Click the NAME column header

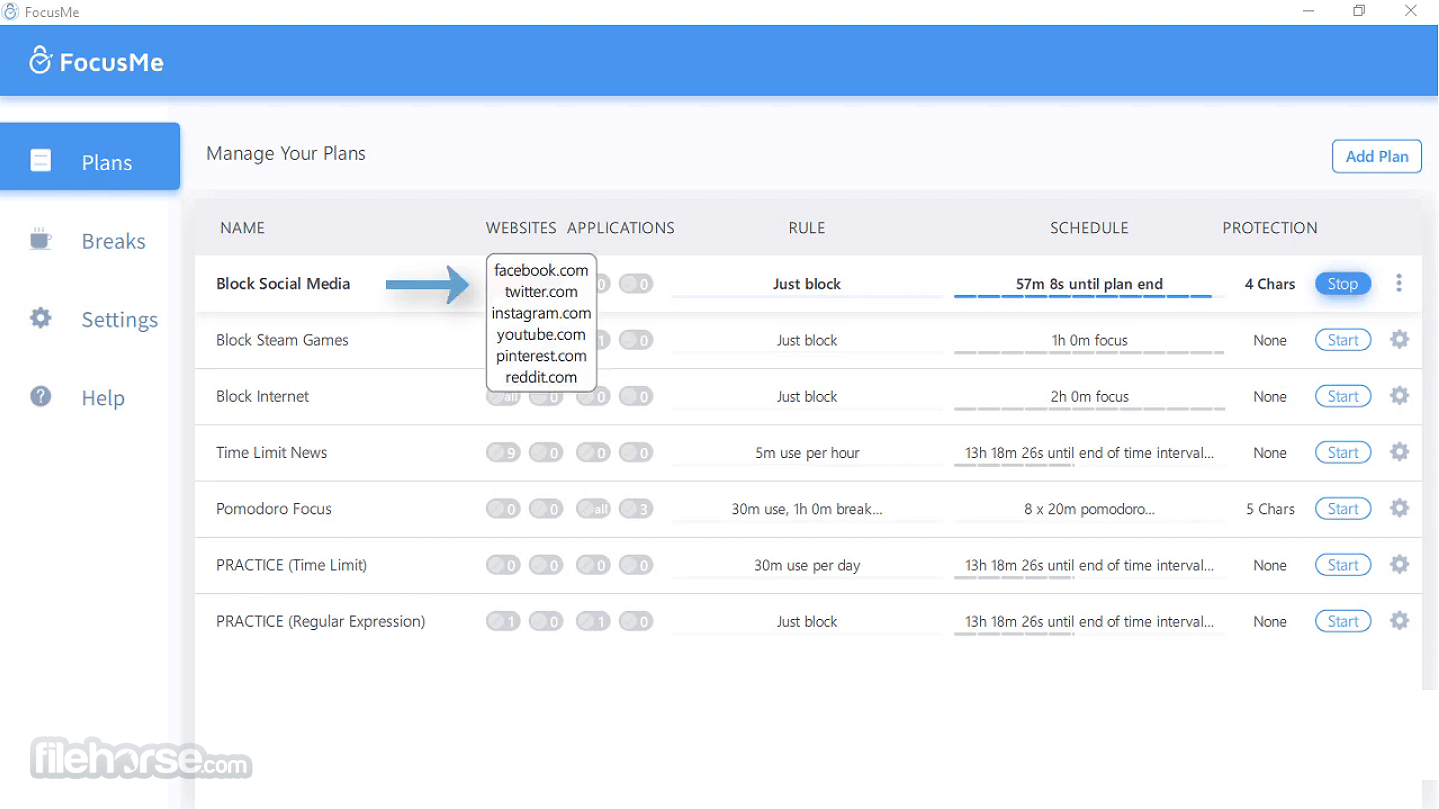[x=242, y=228]
